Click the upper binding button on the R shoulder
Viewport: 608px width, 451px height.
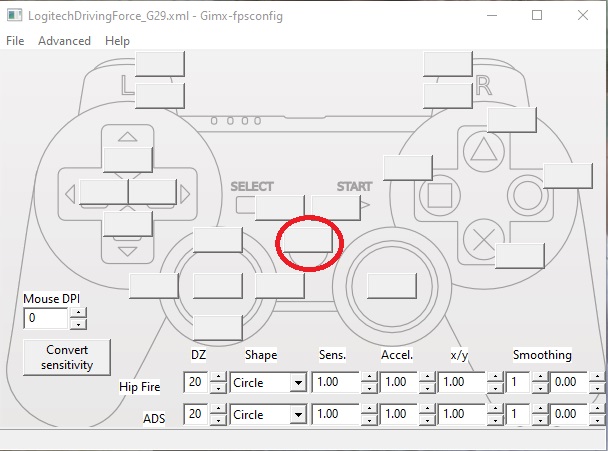click(x=448, y=64)
